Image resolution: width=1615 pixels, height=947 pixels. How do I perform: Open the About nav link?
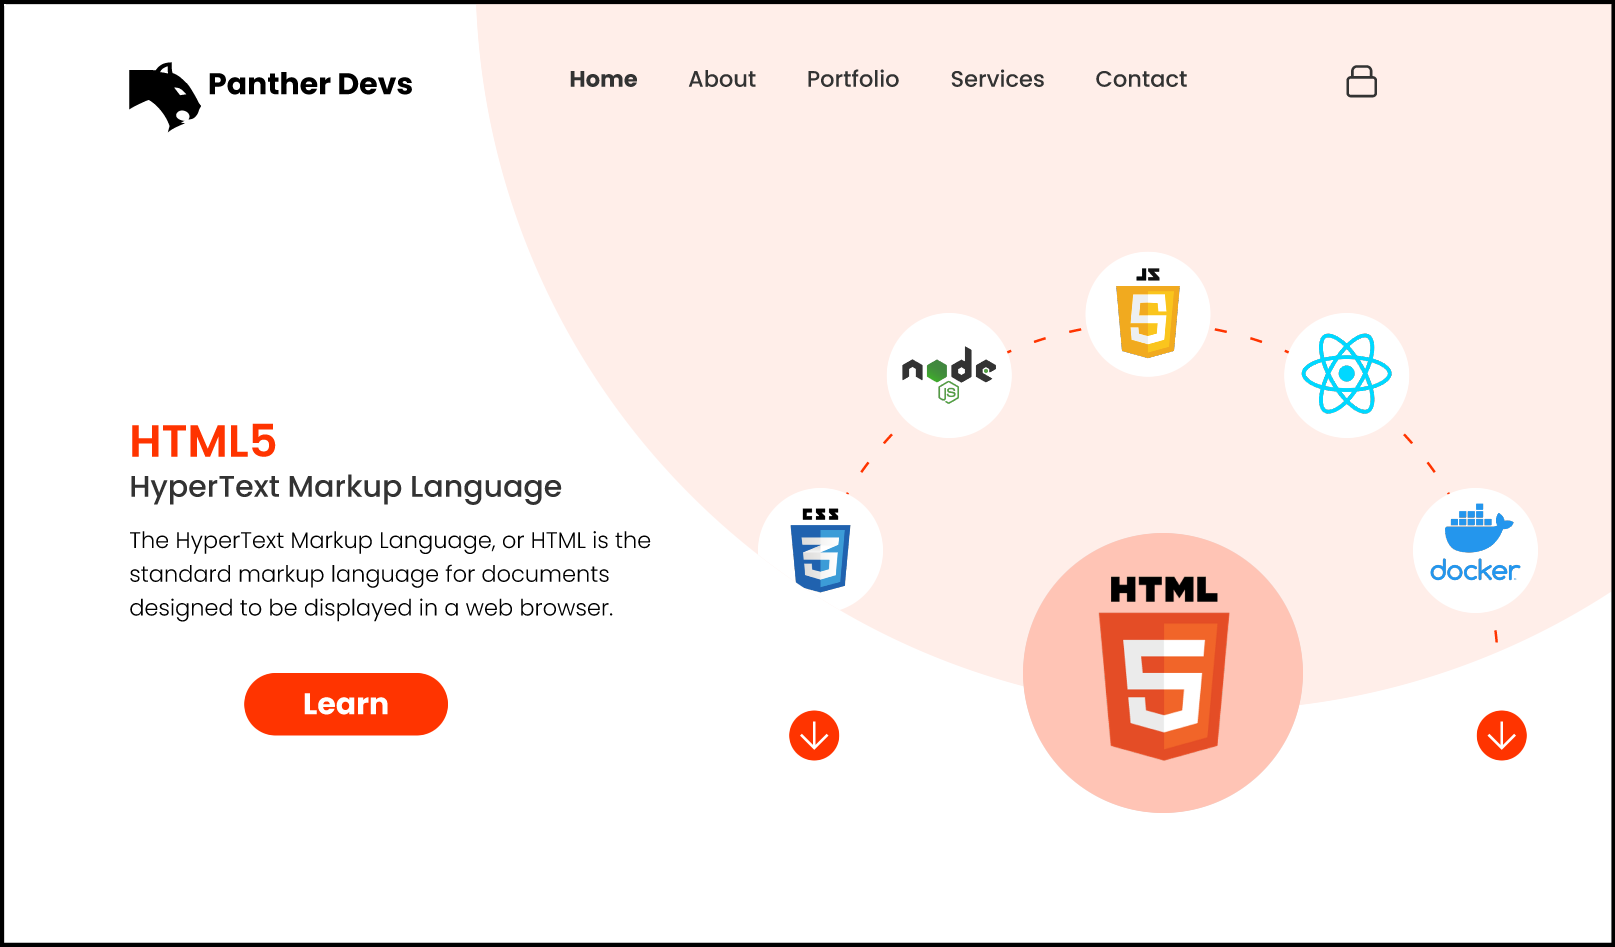click(x=721, y=79)
